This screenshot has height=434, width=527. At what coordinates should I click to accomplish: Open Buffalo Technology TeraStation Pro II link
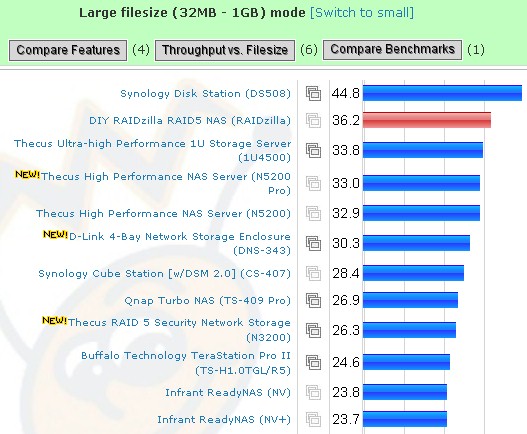tap(186, 363)
